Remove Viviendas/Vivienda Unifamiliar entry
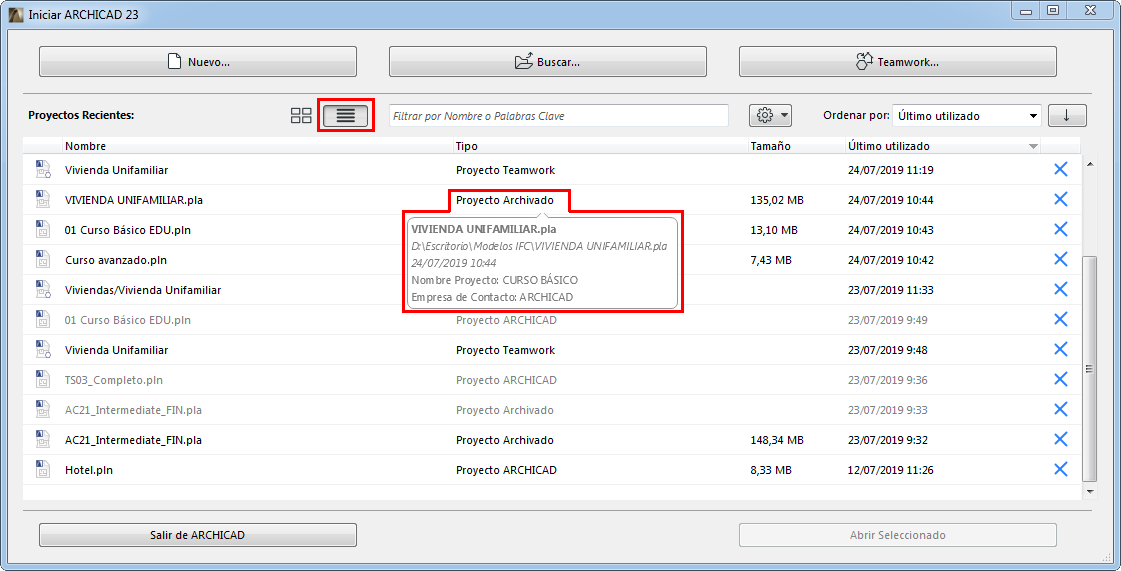1121x571 pixels. coord(1060,289)
